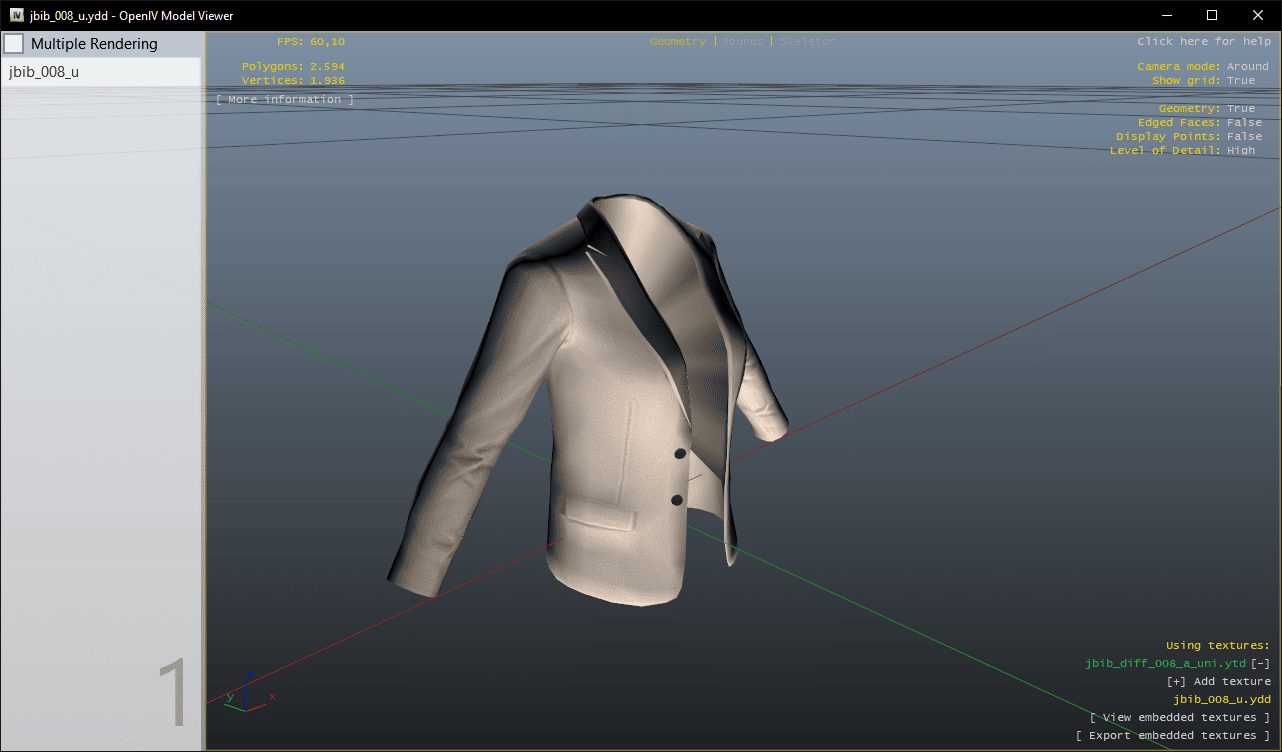Maximize the Model Viewer window

tap(1212, 15)
